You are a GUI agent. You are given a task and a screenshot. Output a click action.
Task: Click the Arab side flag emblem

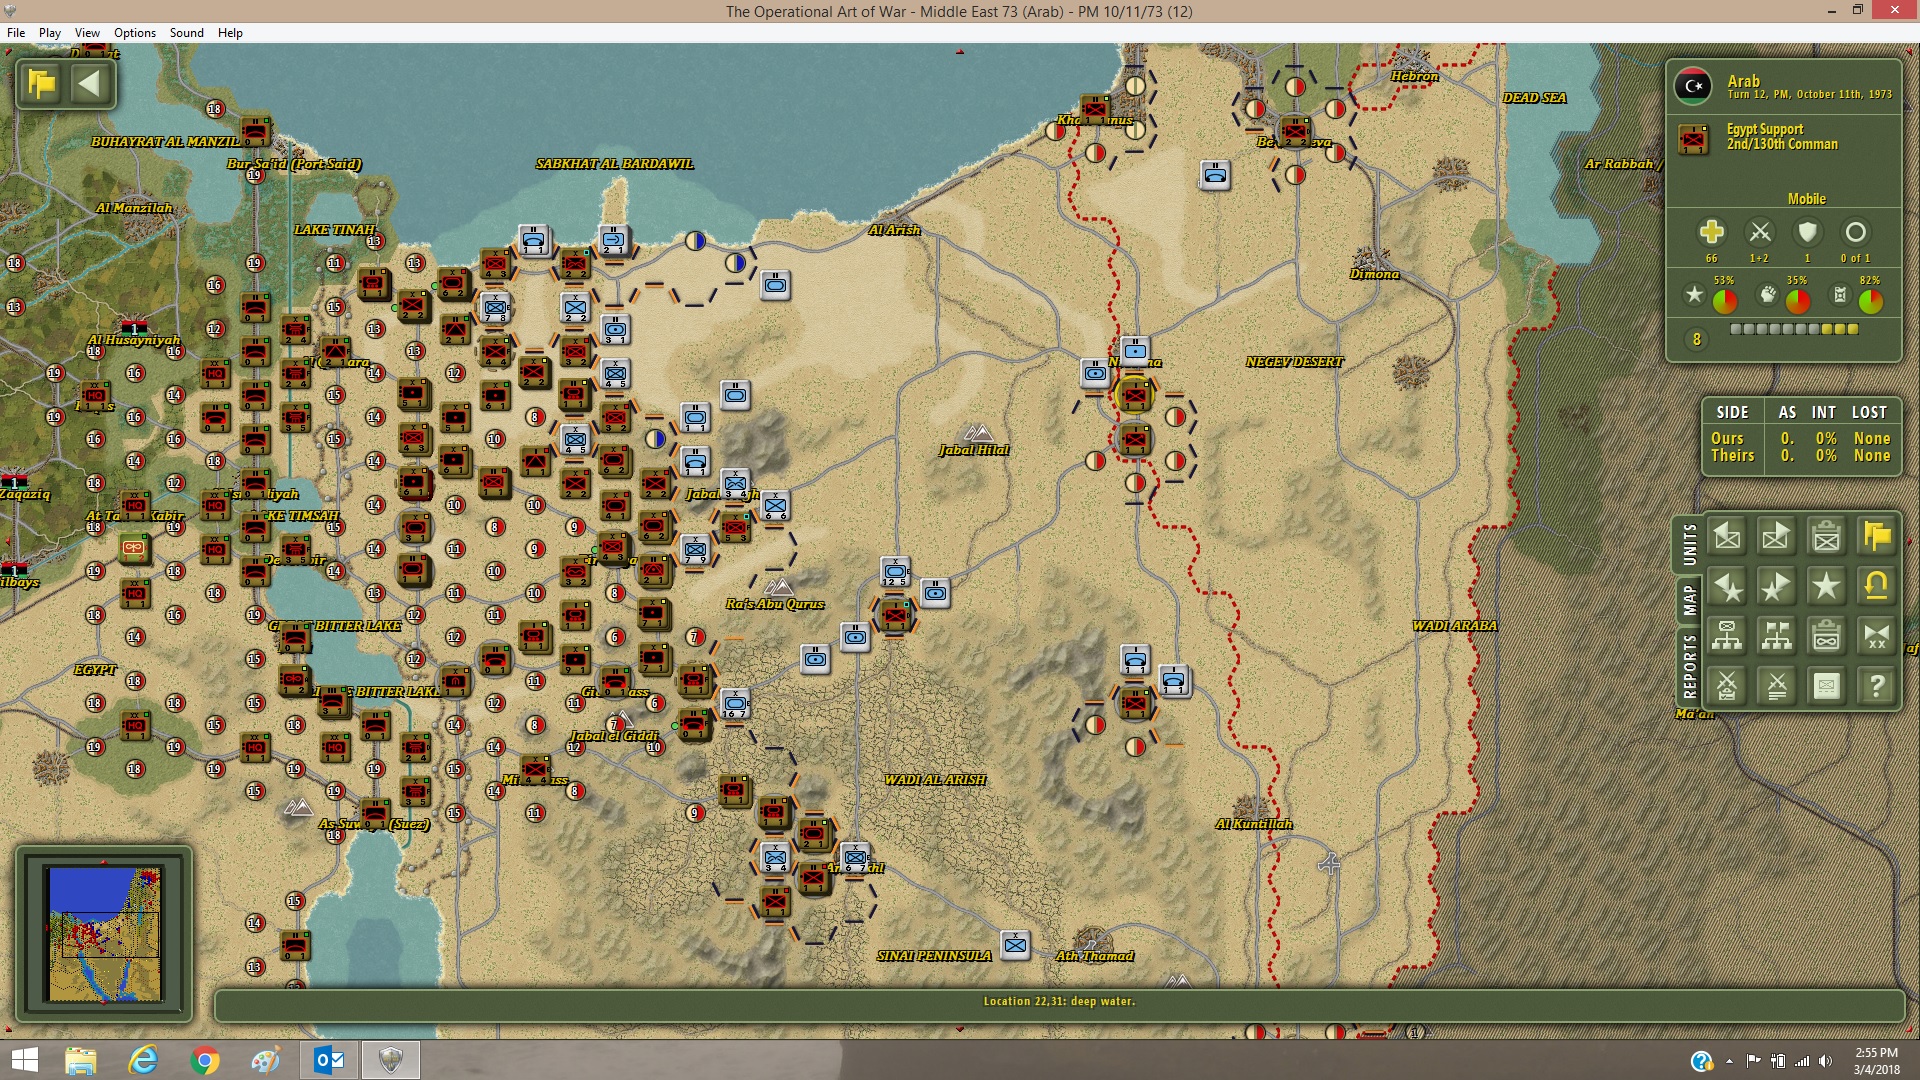click(x=1693, y=86)
